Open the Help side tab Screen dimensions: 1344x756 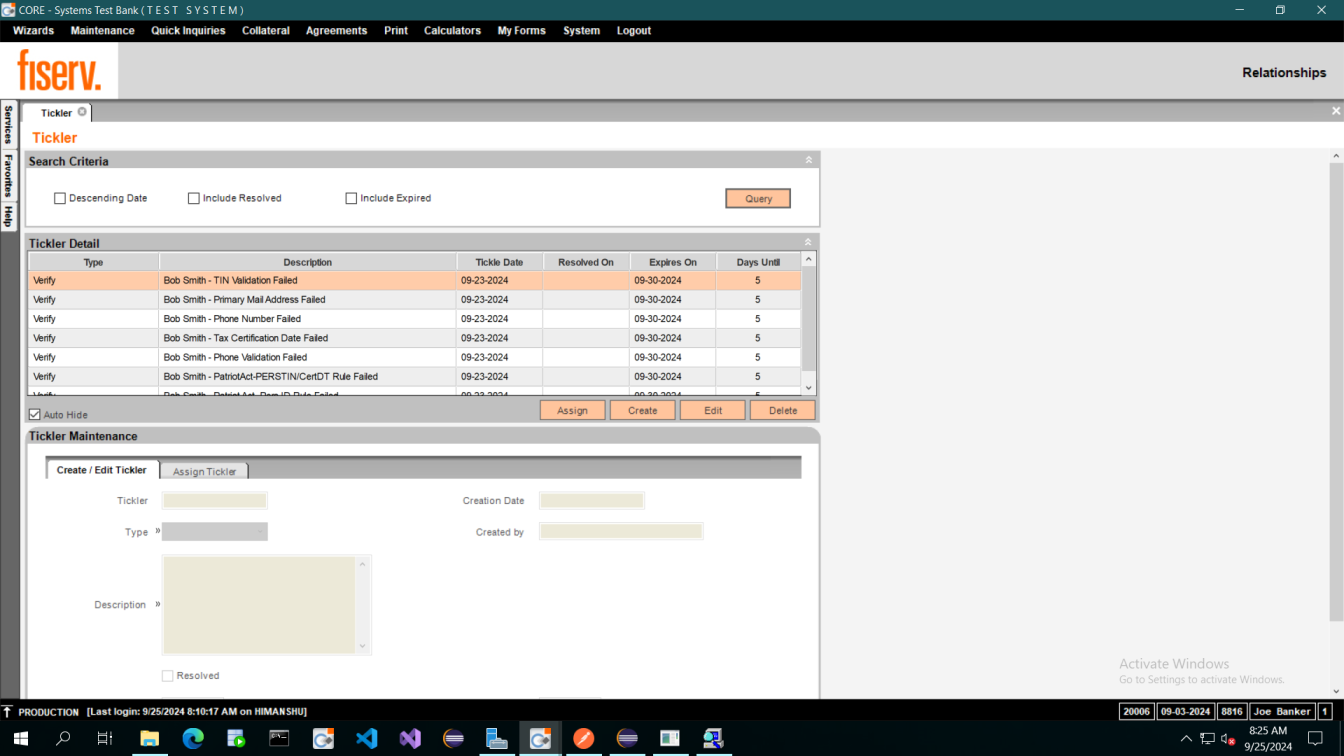click(x=8, y=216)
